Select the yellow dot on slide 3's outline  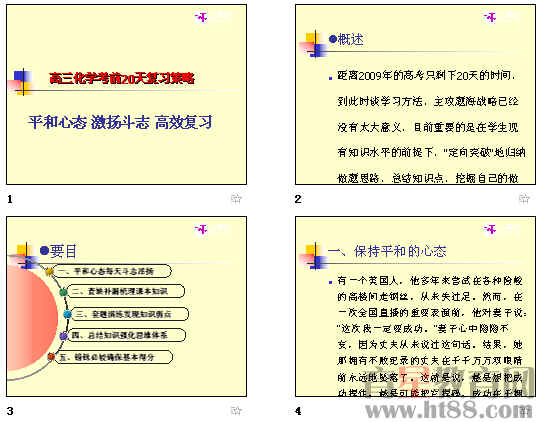coord(49,272)
